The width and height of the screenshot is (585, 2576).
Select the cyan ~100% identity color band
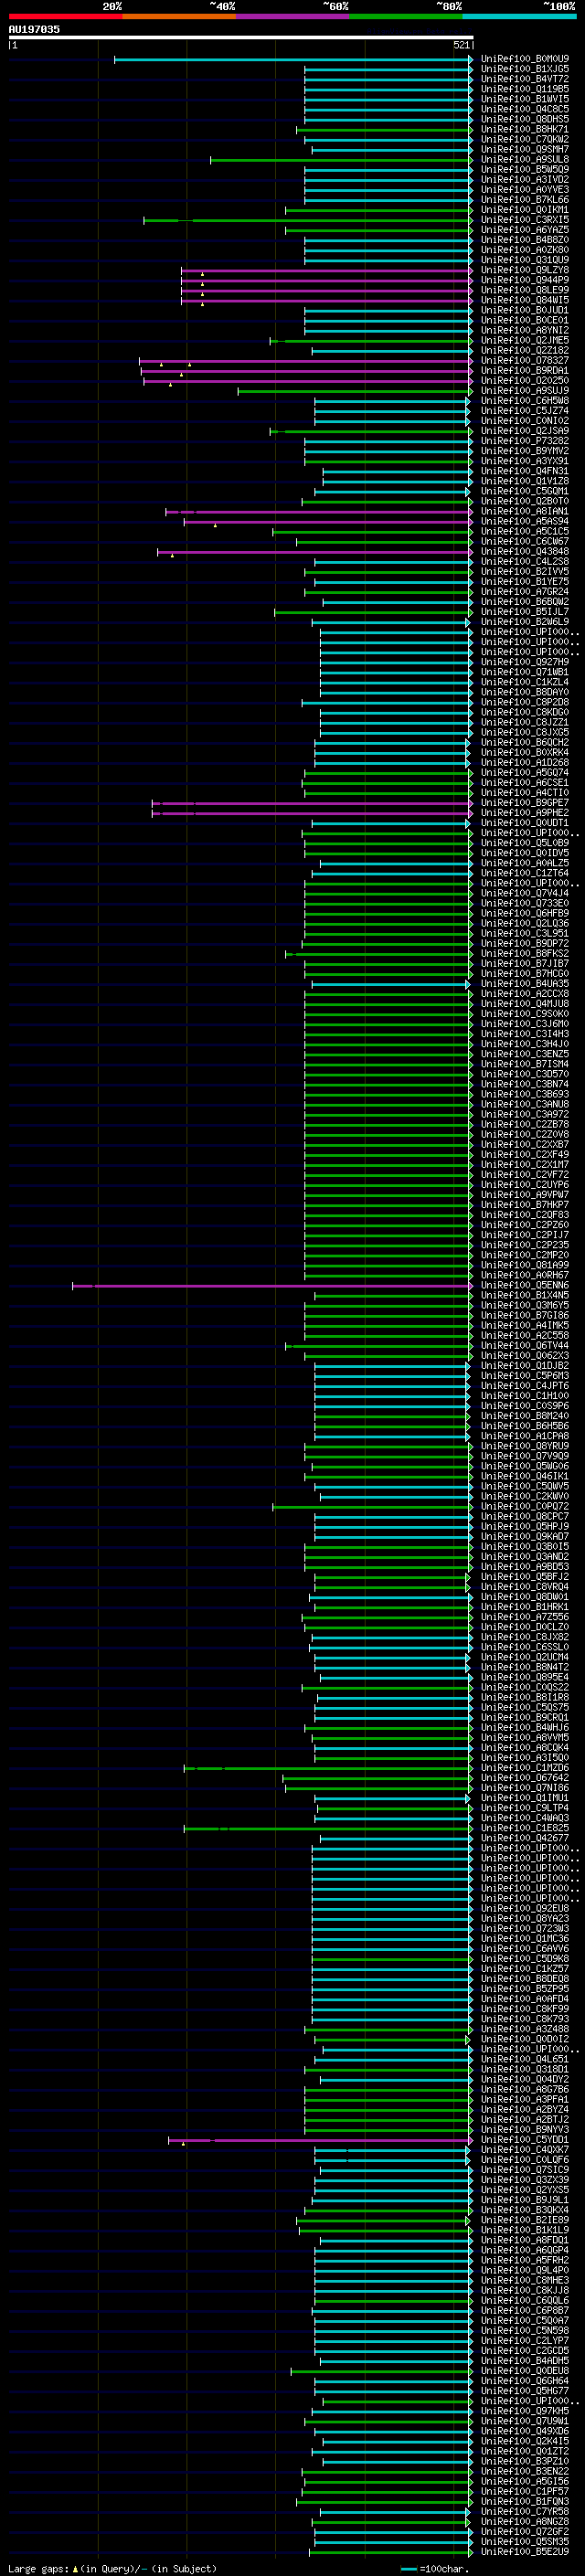pos(519,16)
